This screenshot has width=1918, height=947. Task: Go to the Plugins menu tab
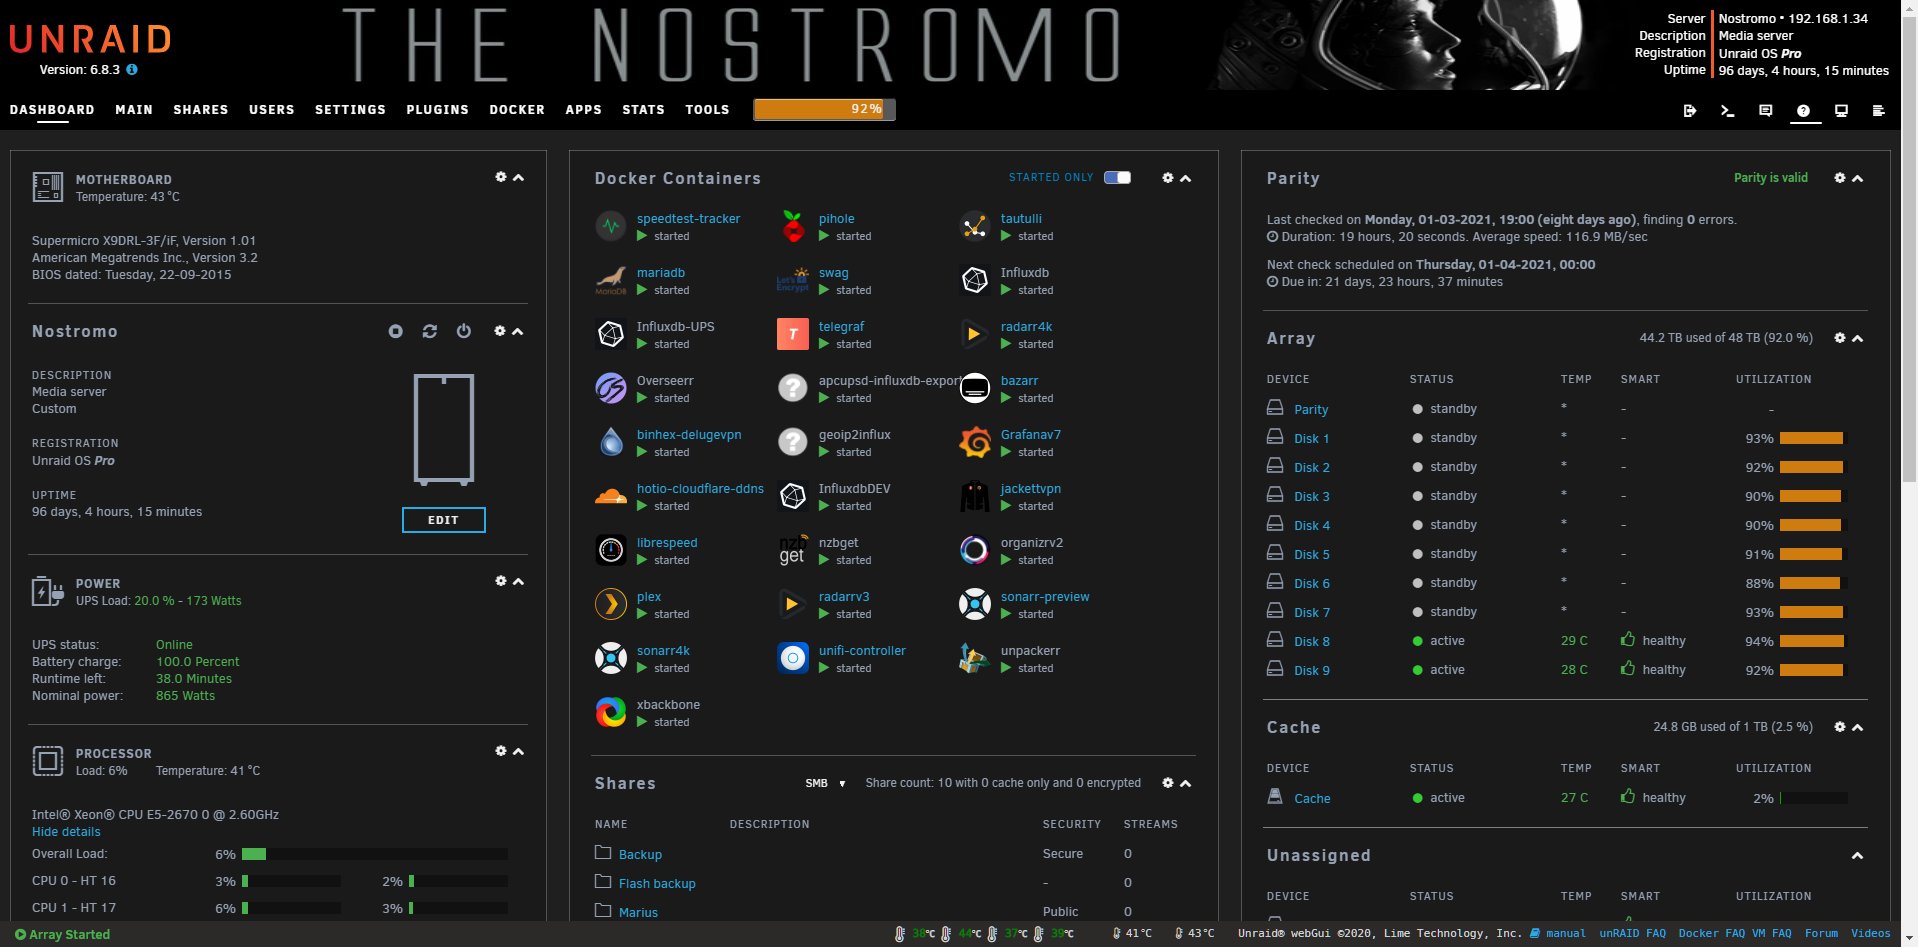tap(437, 110)
